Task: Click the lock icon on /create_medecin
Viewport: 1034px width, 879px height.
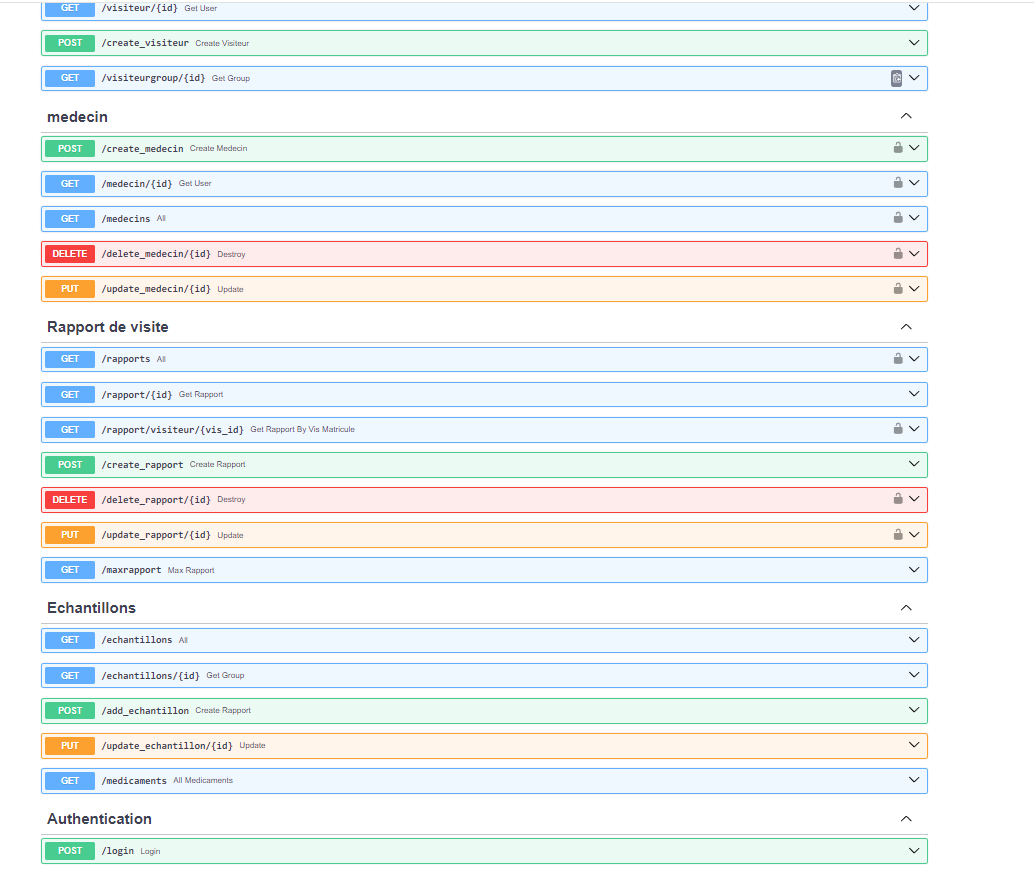Action: 898,148
